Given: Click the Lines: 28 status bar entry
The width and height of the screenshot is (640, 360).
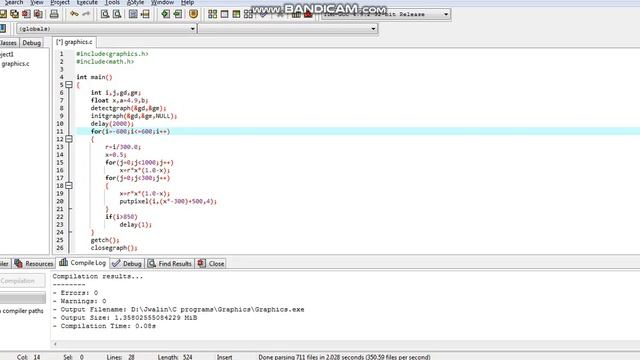Looking at the screenshot, I should 120,357.
